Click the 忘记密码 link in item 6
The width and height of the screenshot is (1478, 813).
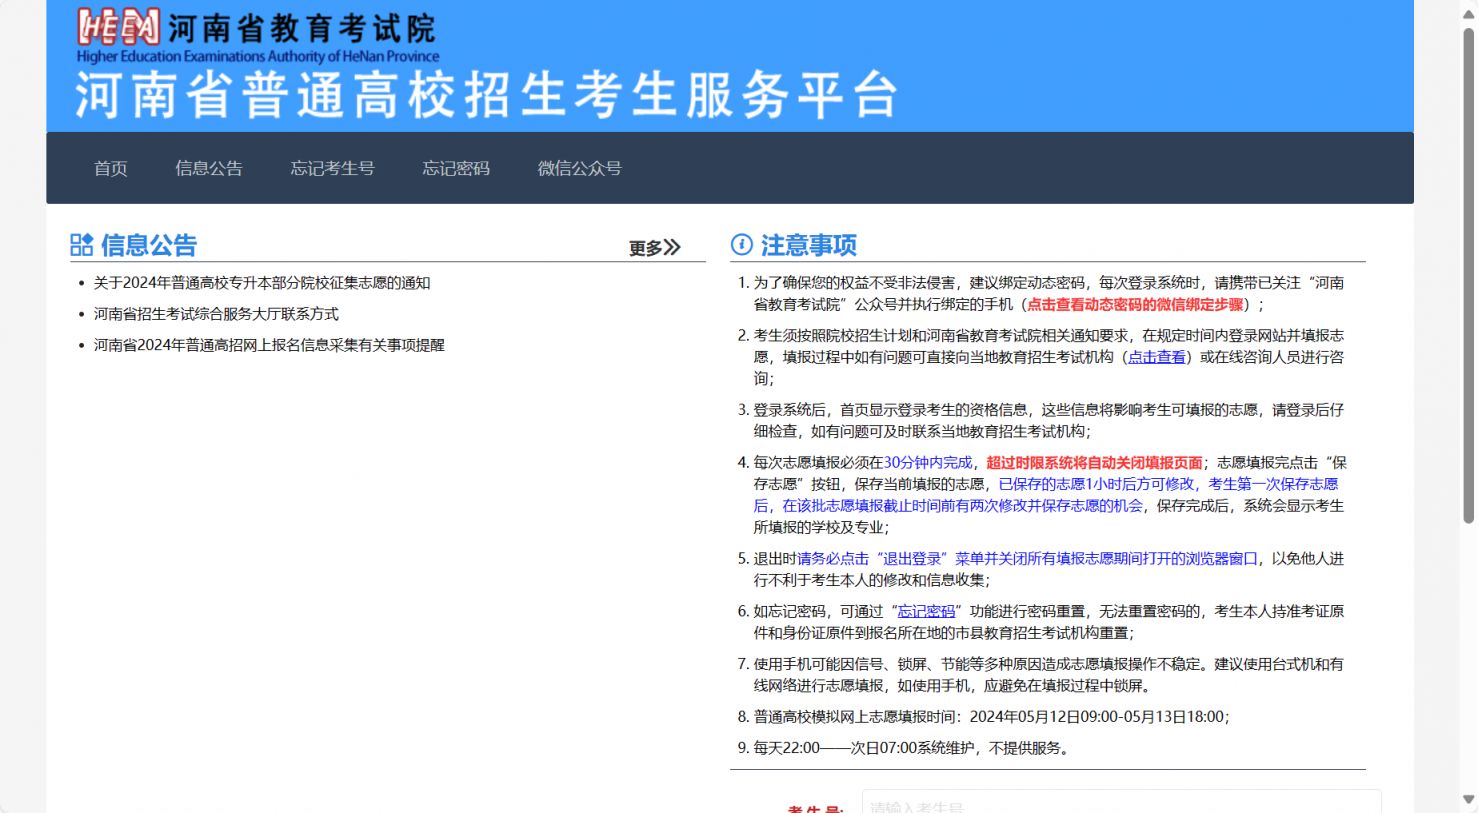tap(926, 611)
